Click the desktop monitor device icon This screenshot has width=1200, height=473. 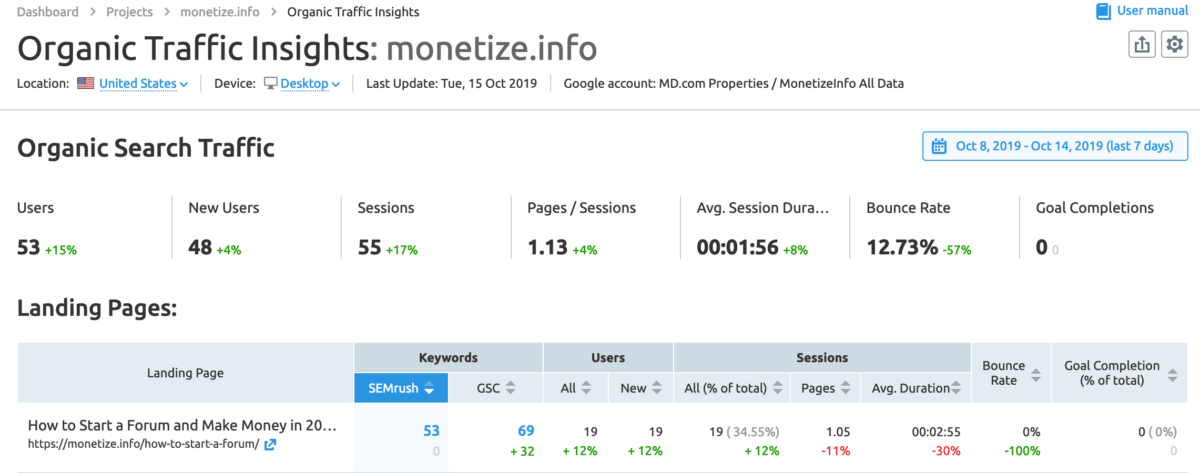point(270,84)
